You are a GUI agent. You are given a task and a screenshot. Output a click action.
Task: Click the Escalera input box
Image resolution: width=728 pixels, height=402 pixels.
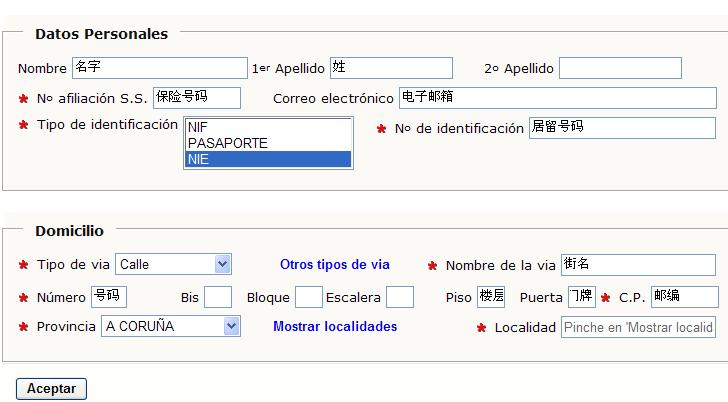[399, 297]
